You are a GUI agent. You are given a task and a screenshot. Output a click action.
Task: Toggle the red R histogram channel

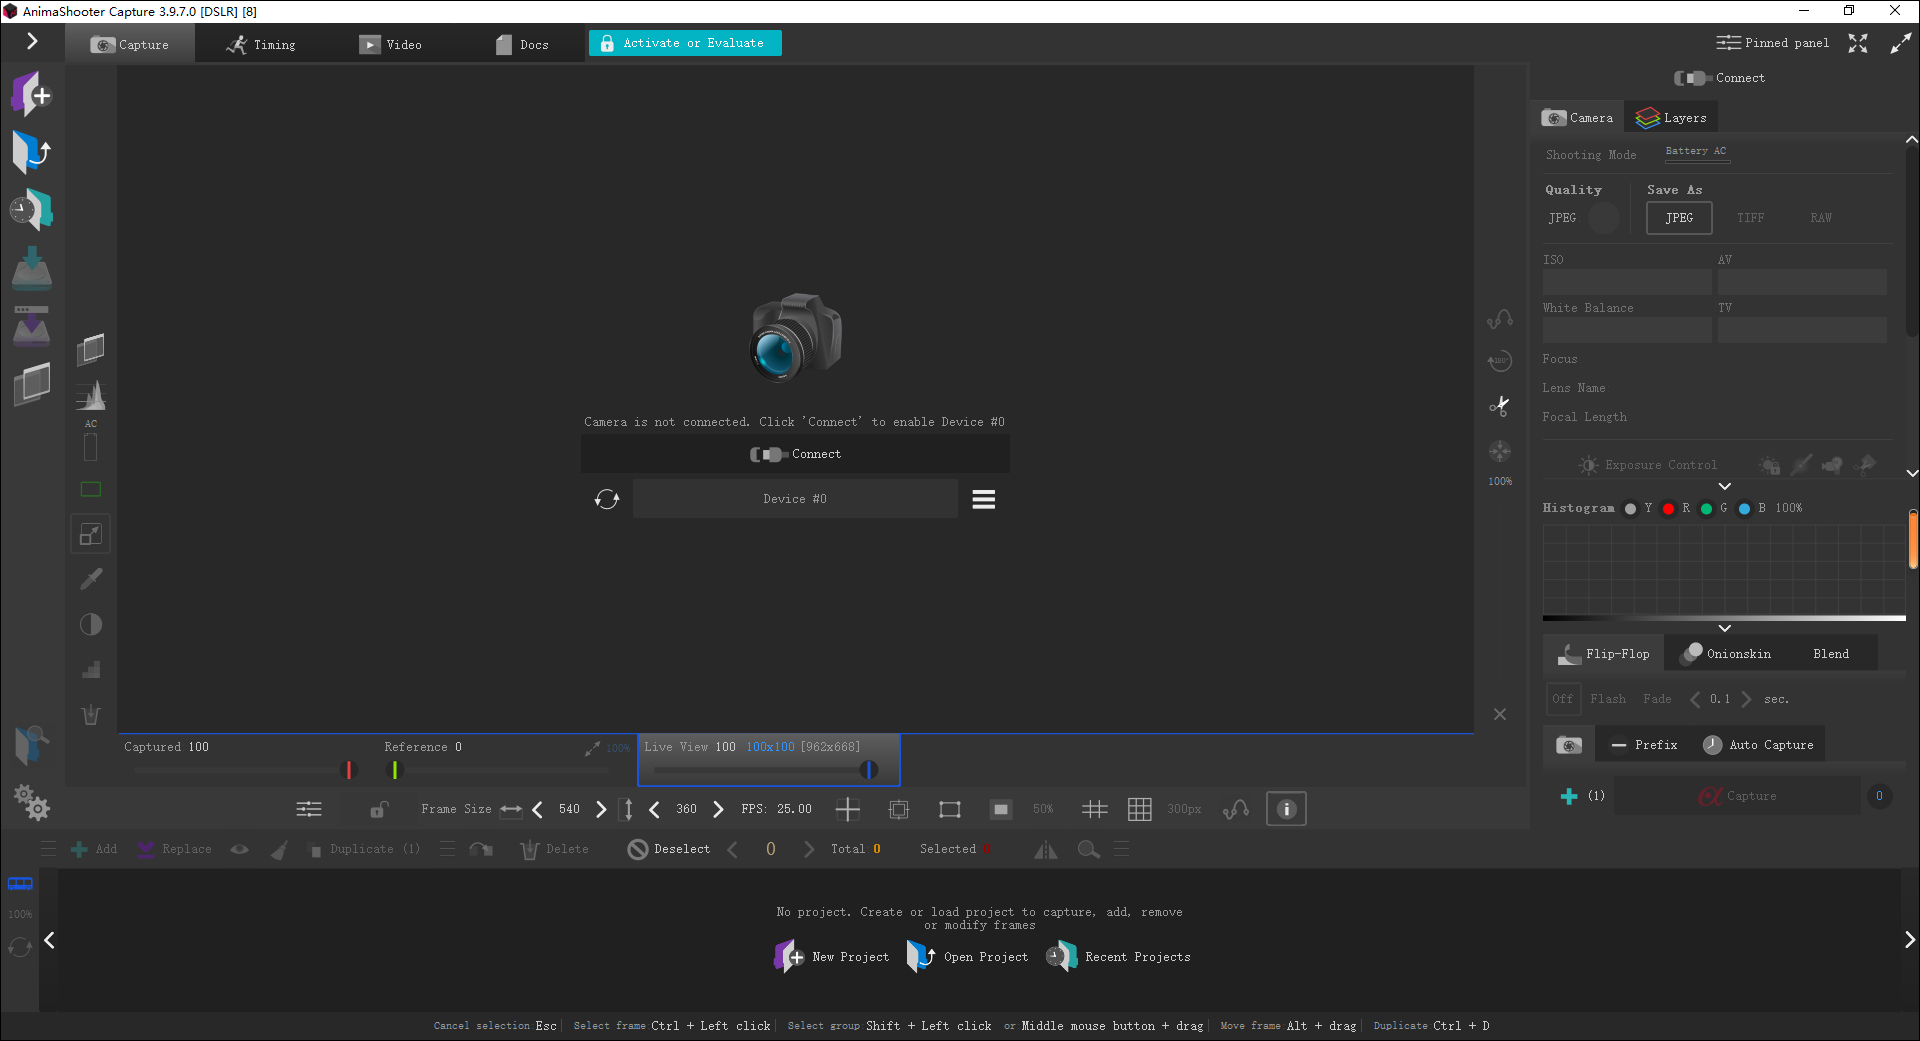[x=1668, y=509]
